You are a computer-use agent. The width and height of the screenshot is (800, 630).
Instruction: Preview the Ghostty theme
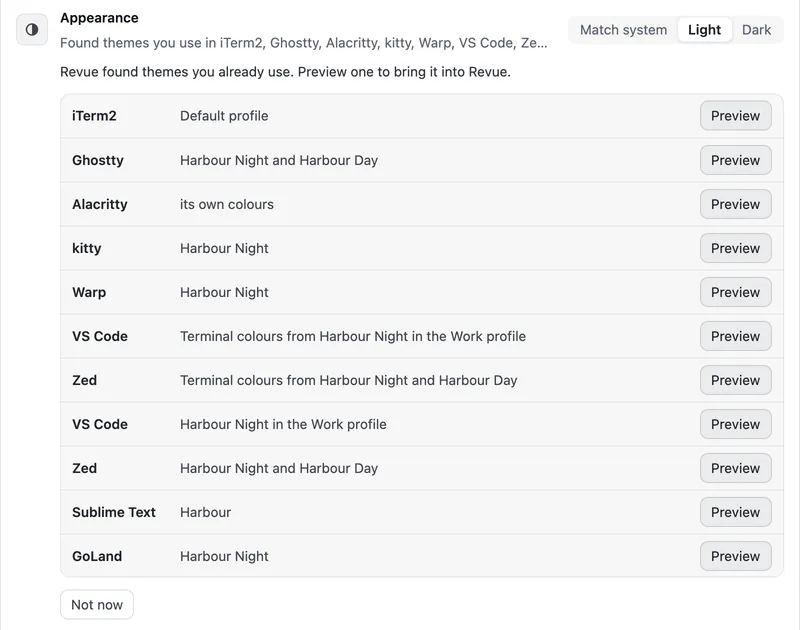tap(735, 160)
